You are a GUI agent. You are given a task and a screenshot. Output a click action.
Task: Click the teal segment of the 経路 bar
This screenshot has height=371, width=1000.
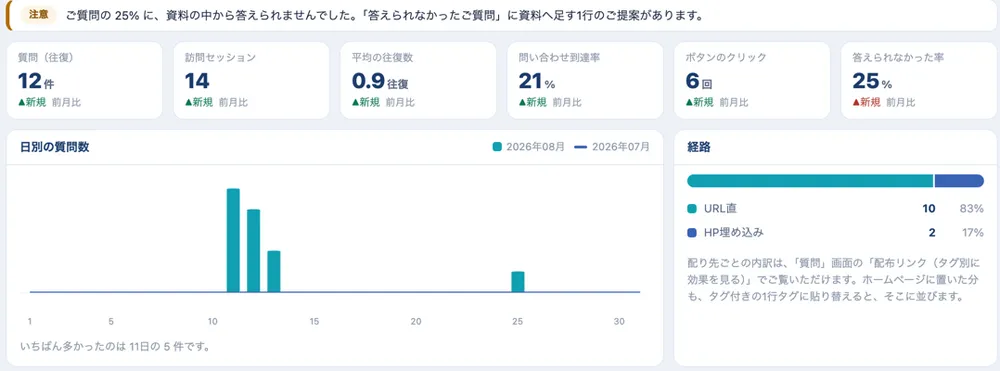(x=810, y=181)
